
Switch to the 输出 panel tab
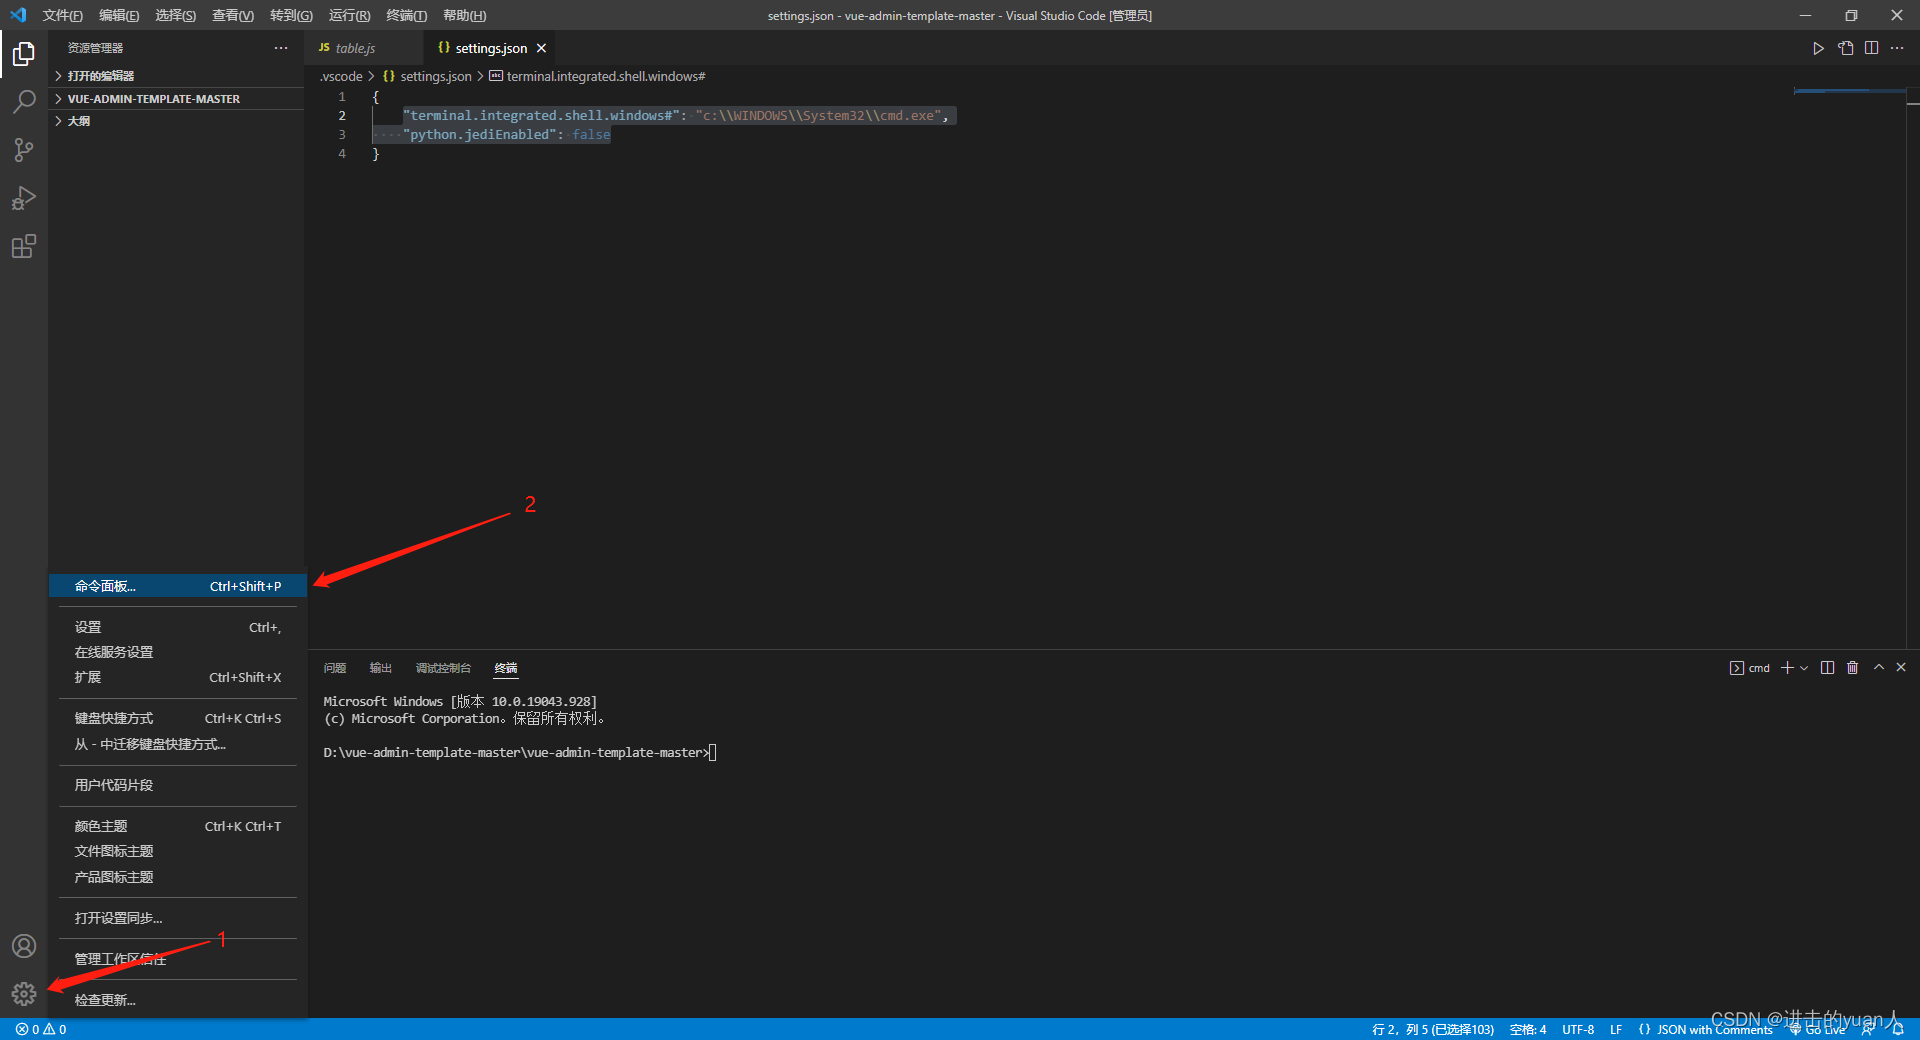point(381,668)
